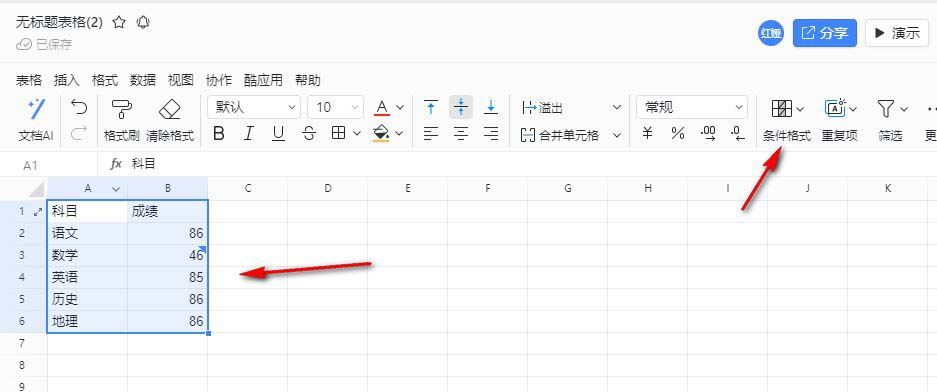Align text right
The height and width of the screenshot is (392, 937).
[491, 134]
